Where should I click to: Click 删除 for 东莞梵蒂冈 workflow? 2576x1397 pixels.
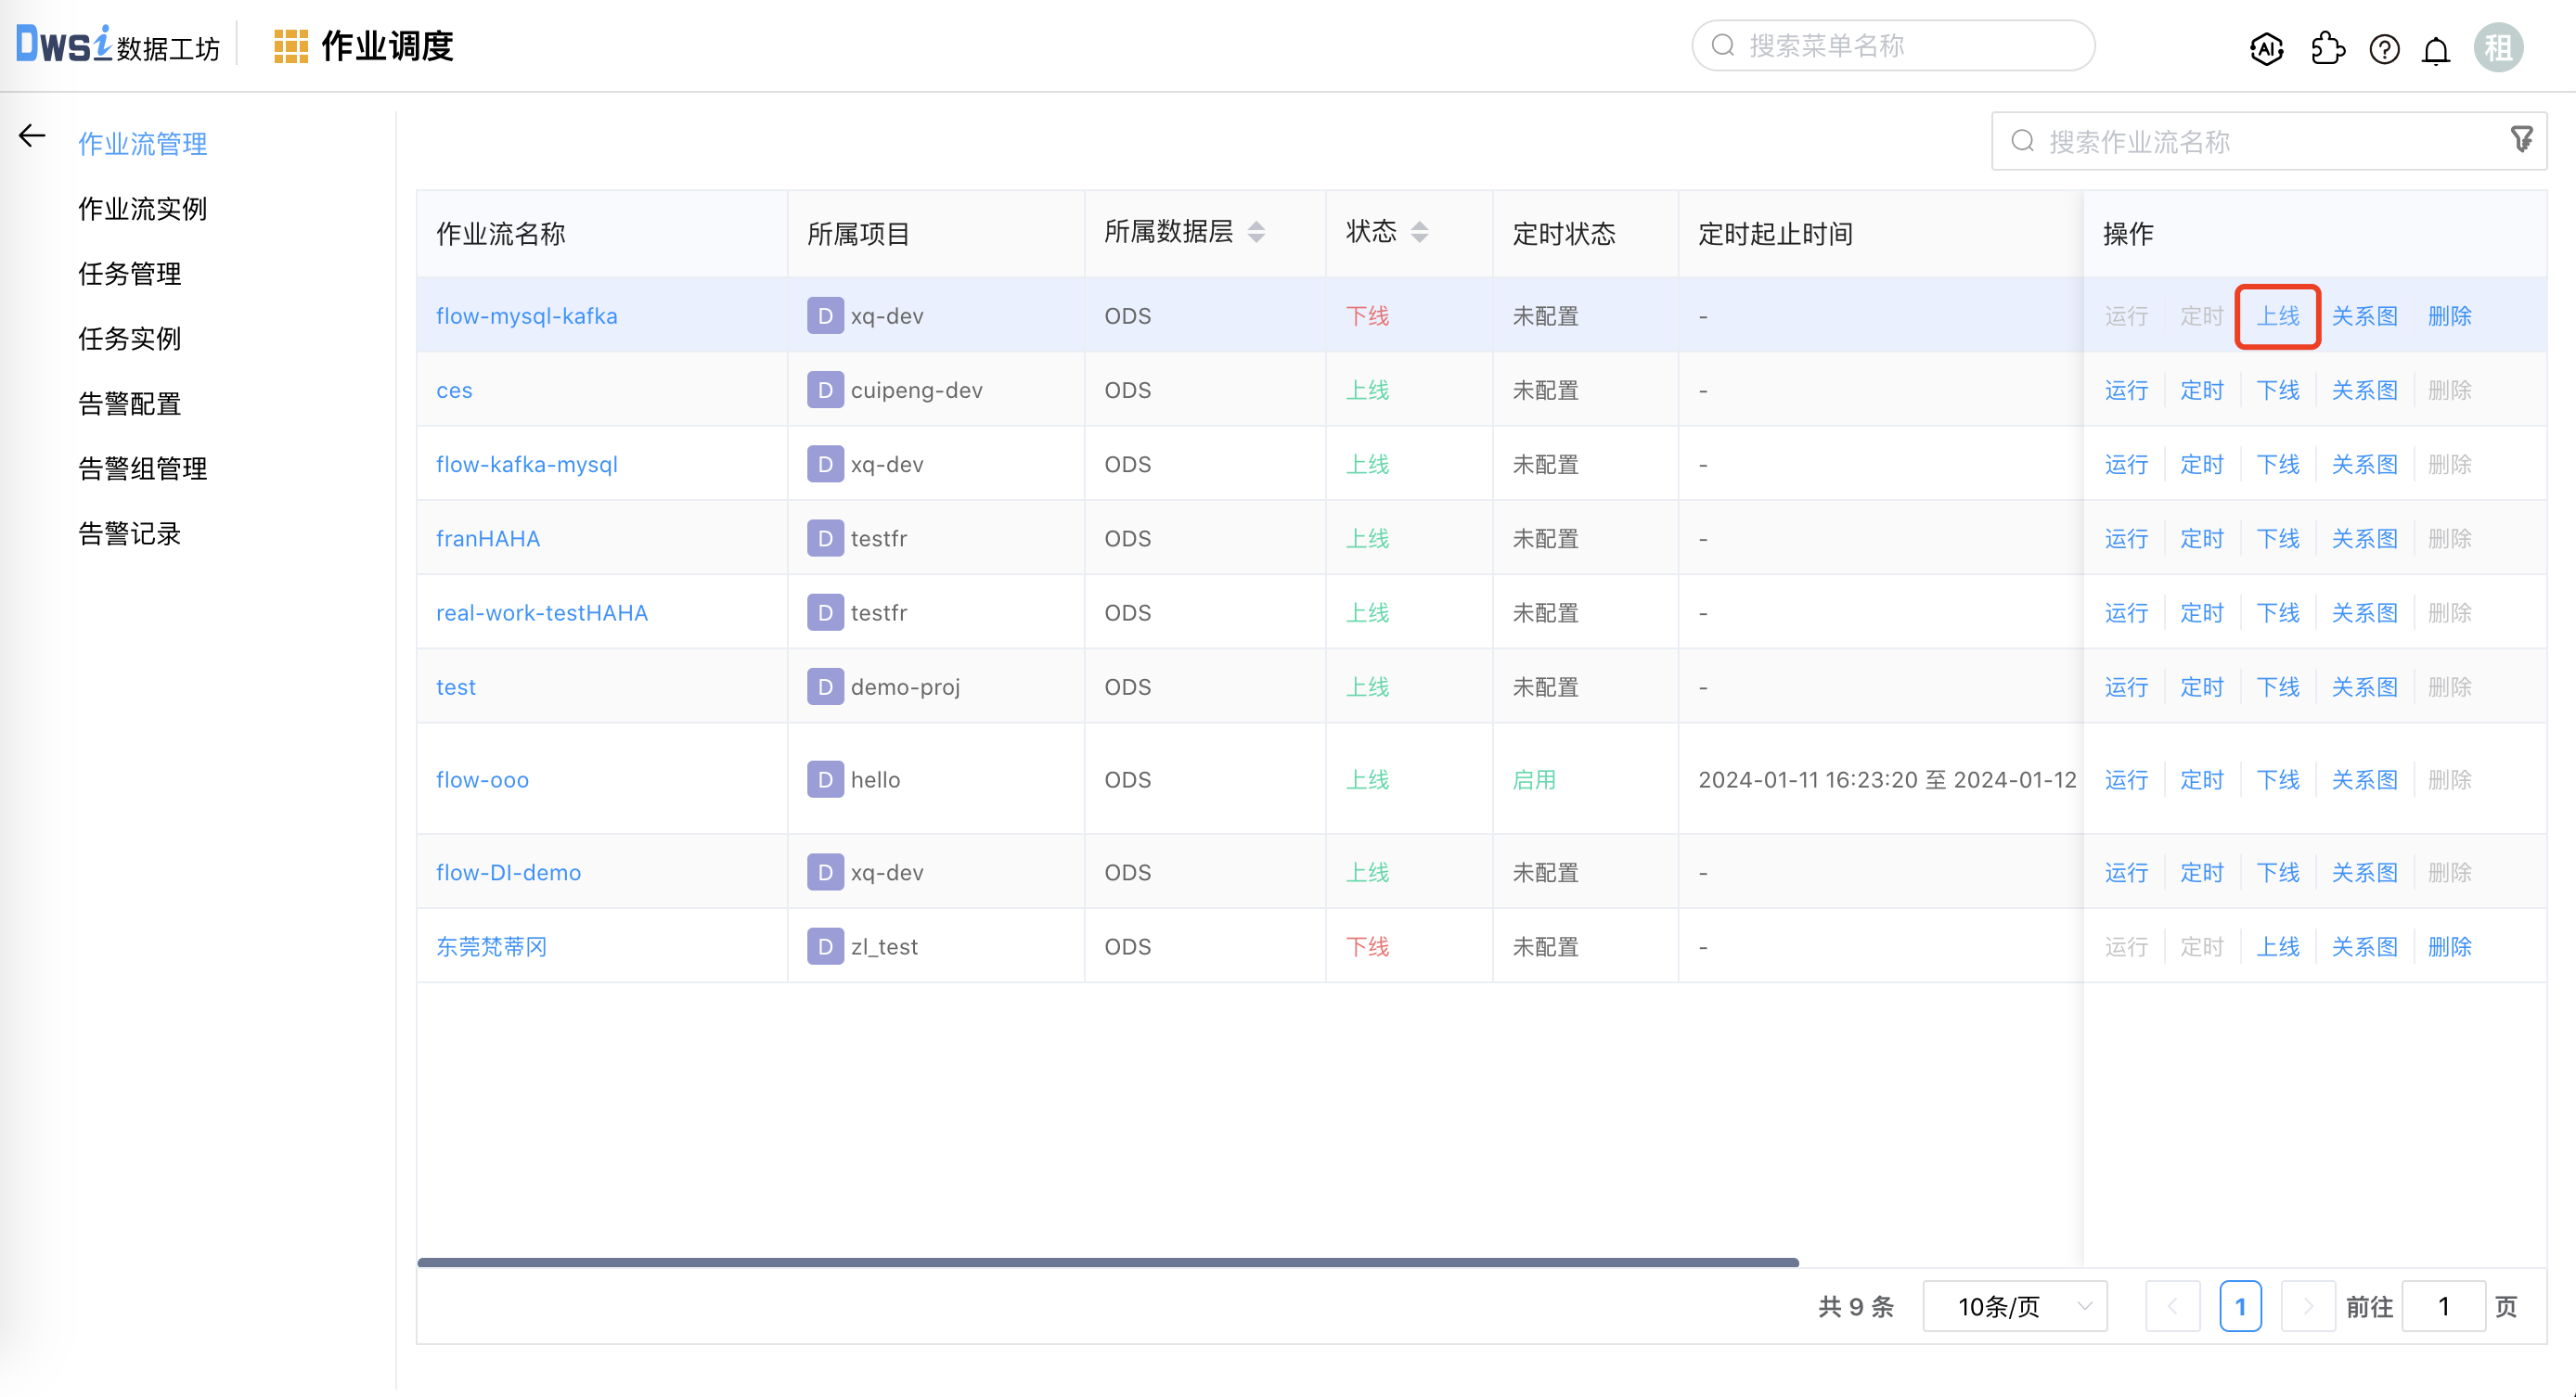pos(2449,946)
